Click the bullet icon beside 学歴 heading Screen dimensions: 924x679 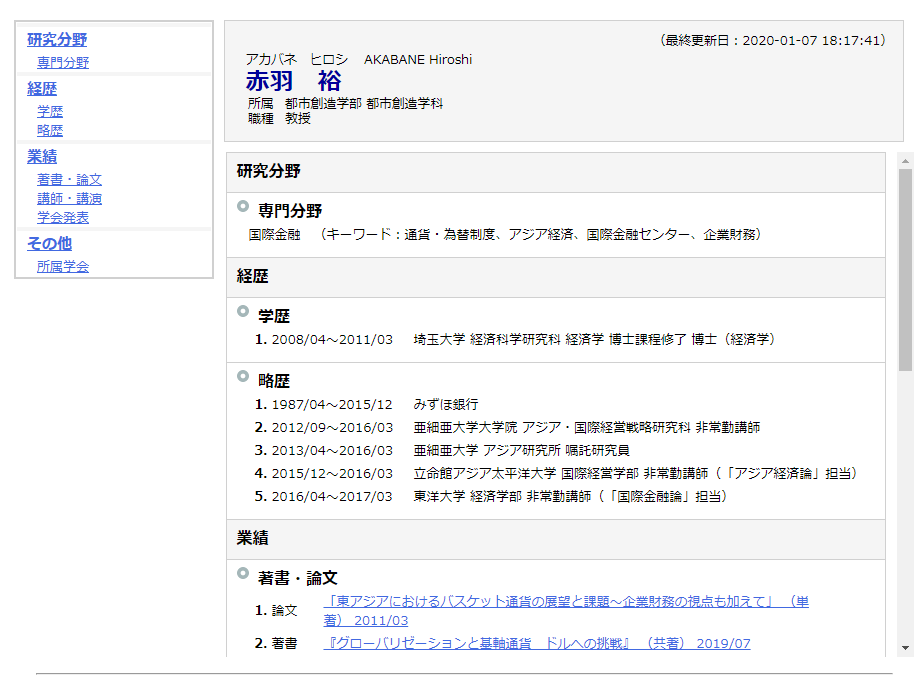(x=243, y=312)
